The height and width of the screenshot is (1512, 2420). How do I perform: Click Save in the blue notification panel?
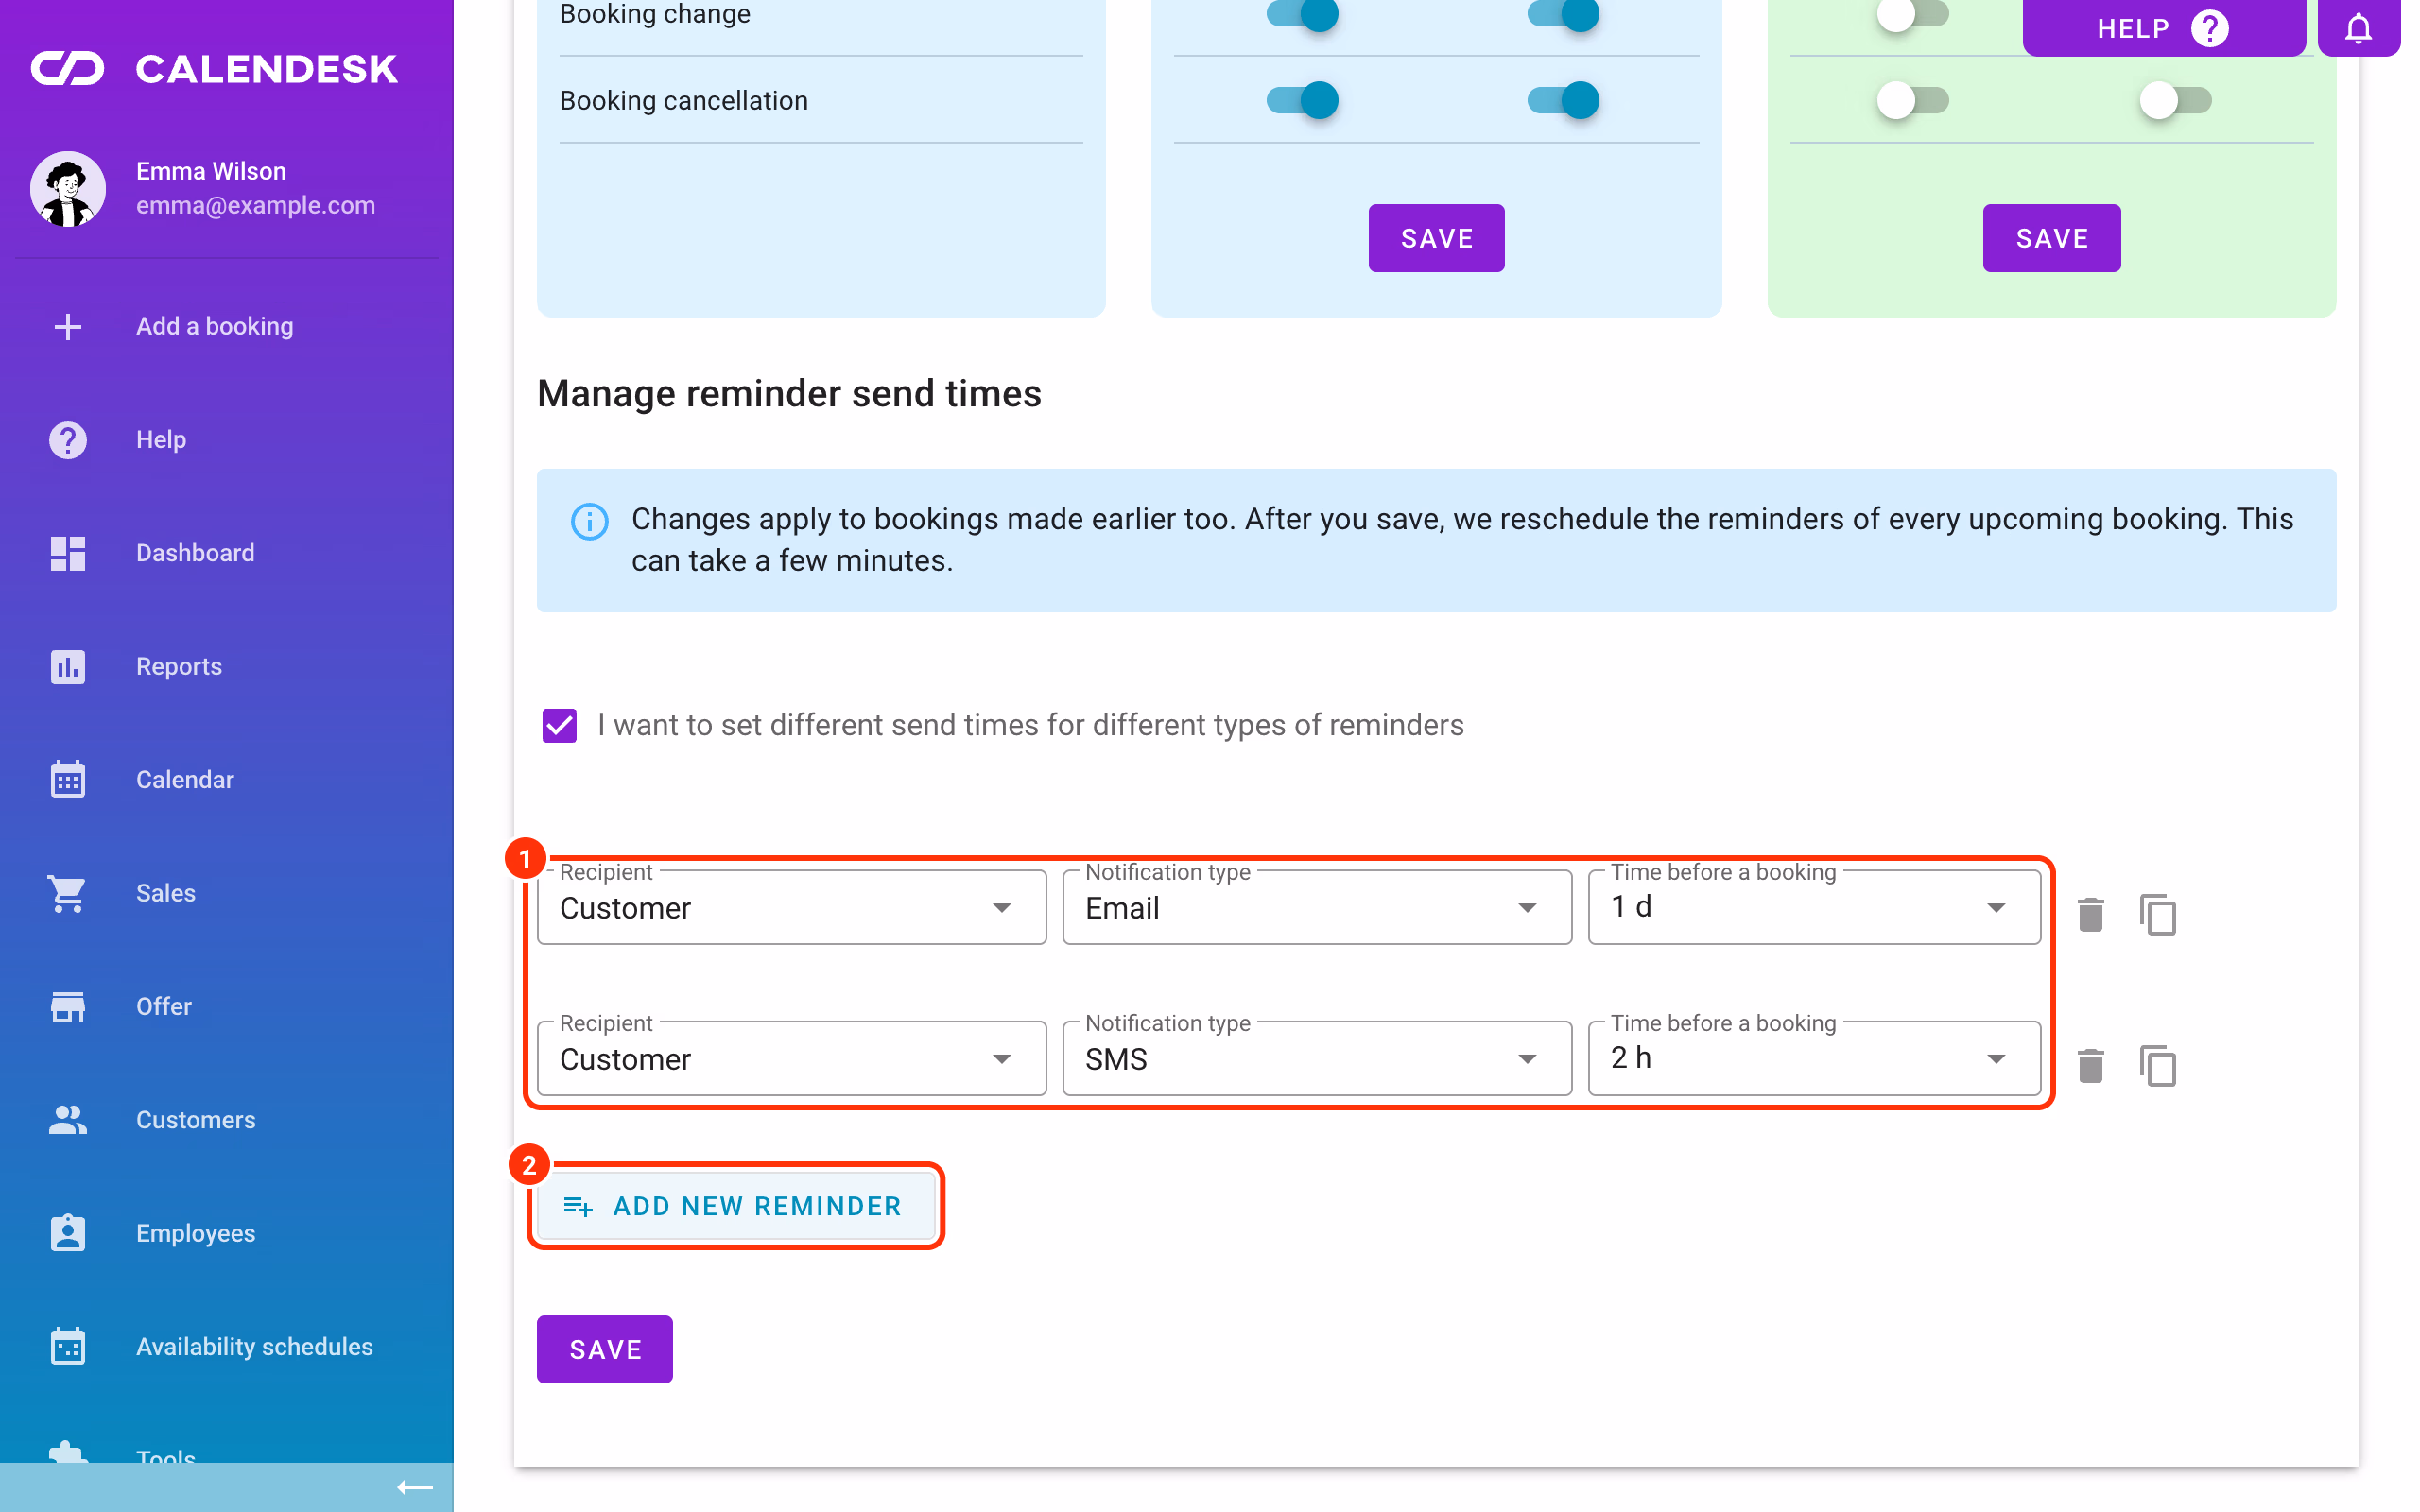pyautogui.click(x=1436, y=238)
